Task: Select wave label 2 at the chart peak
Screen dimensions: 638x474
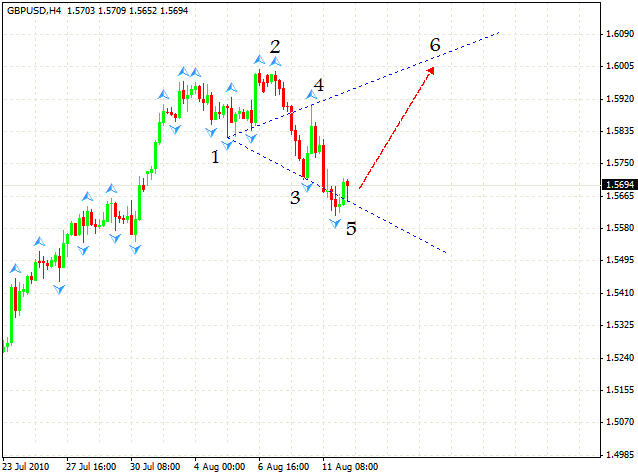Action: [275, 47]
